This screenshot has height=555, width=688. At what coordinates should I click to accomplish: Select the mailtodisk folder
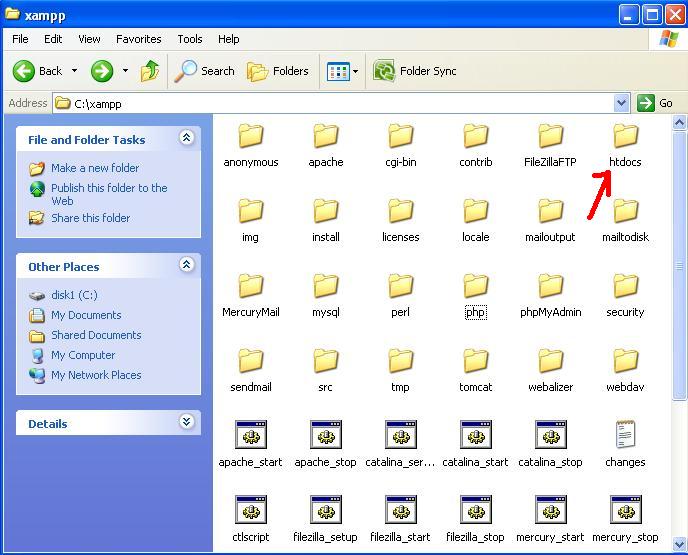[x=625, y=221]
